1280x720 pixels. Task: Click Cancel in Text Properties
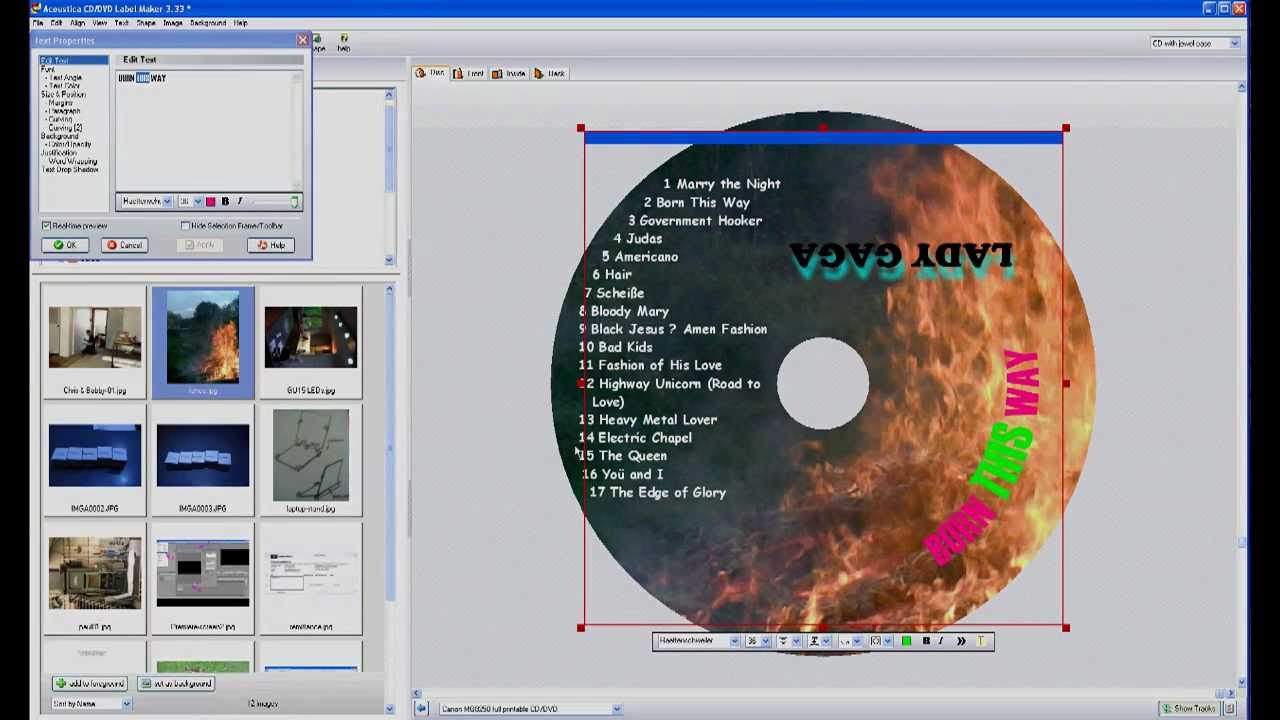point(125,245)
